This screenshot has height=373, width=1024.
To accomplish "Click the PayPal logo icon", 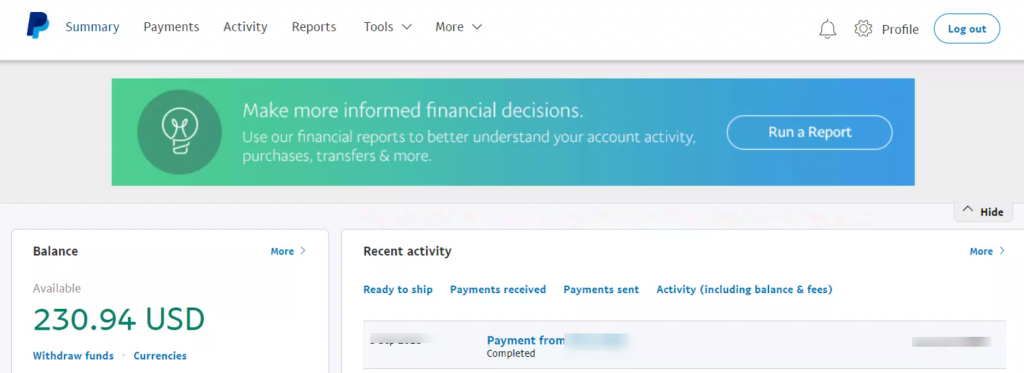I will click(38, 27).
